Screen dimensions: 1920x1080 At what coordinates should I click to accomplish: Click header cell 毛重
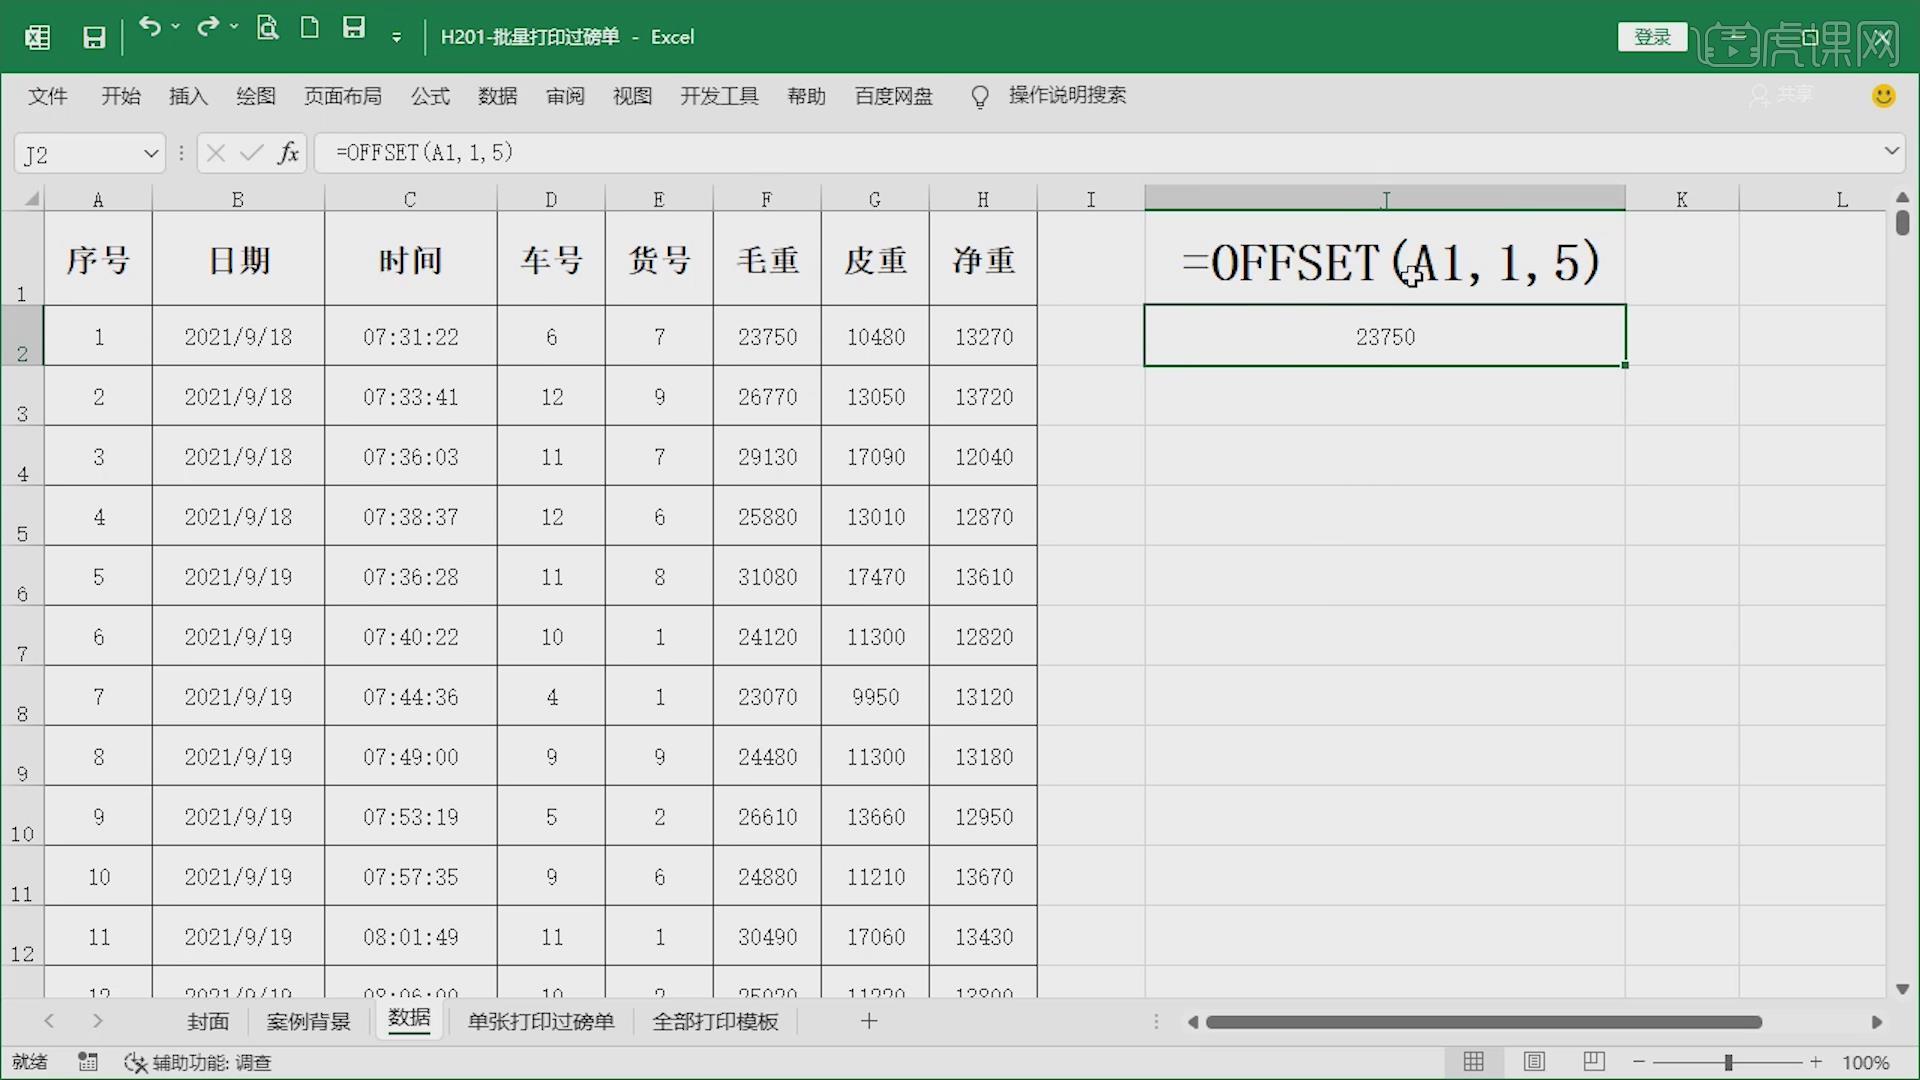[x=767, y=260]
